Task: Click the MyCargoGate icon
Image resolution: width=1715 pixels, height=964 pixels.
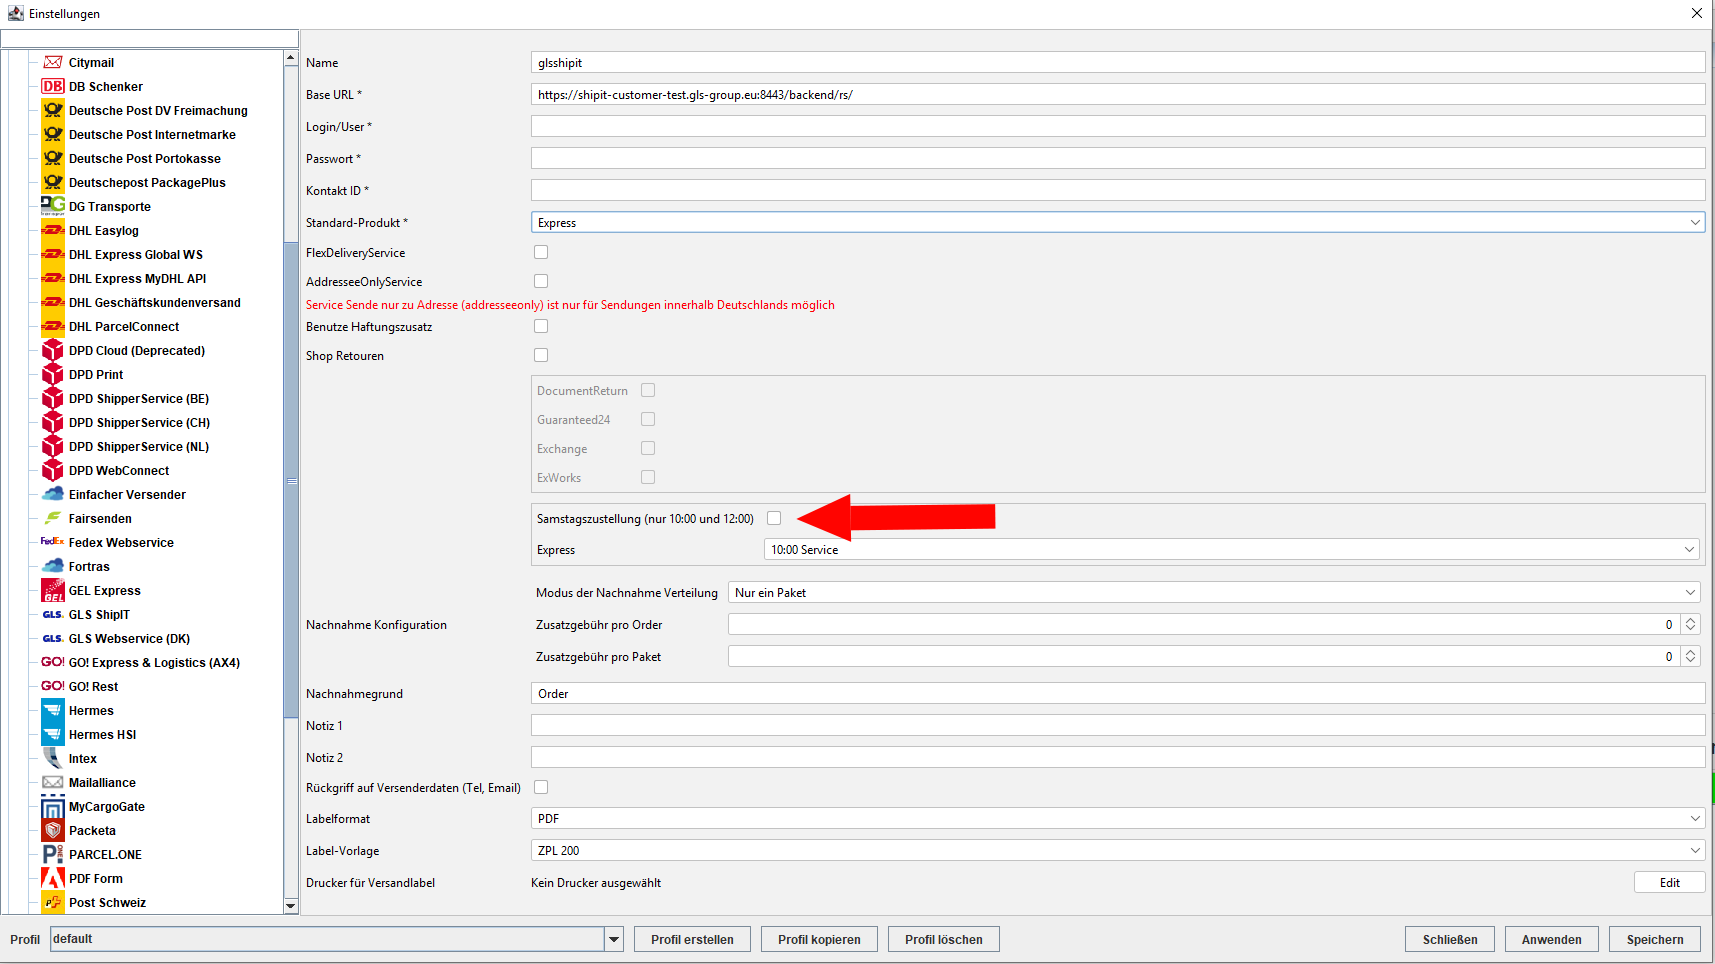Action: [x=53, y=806]
